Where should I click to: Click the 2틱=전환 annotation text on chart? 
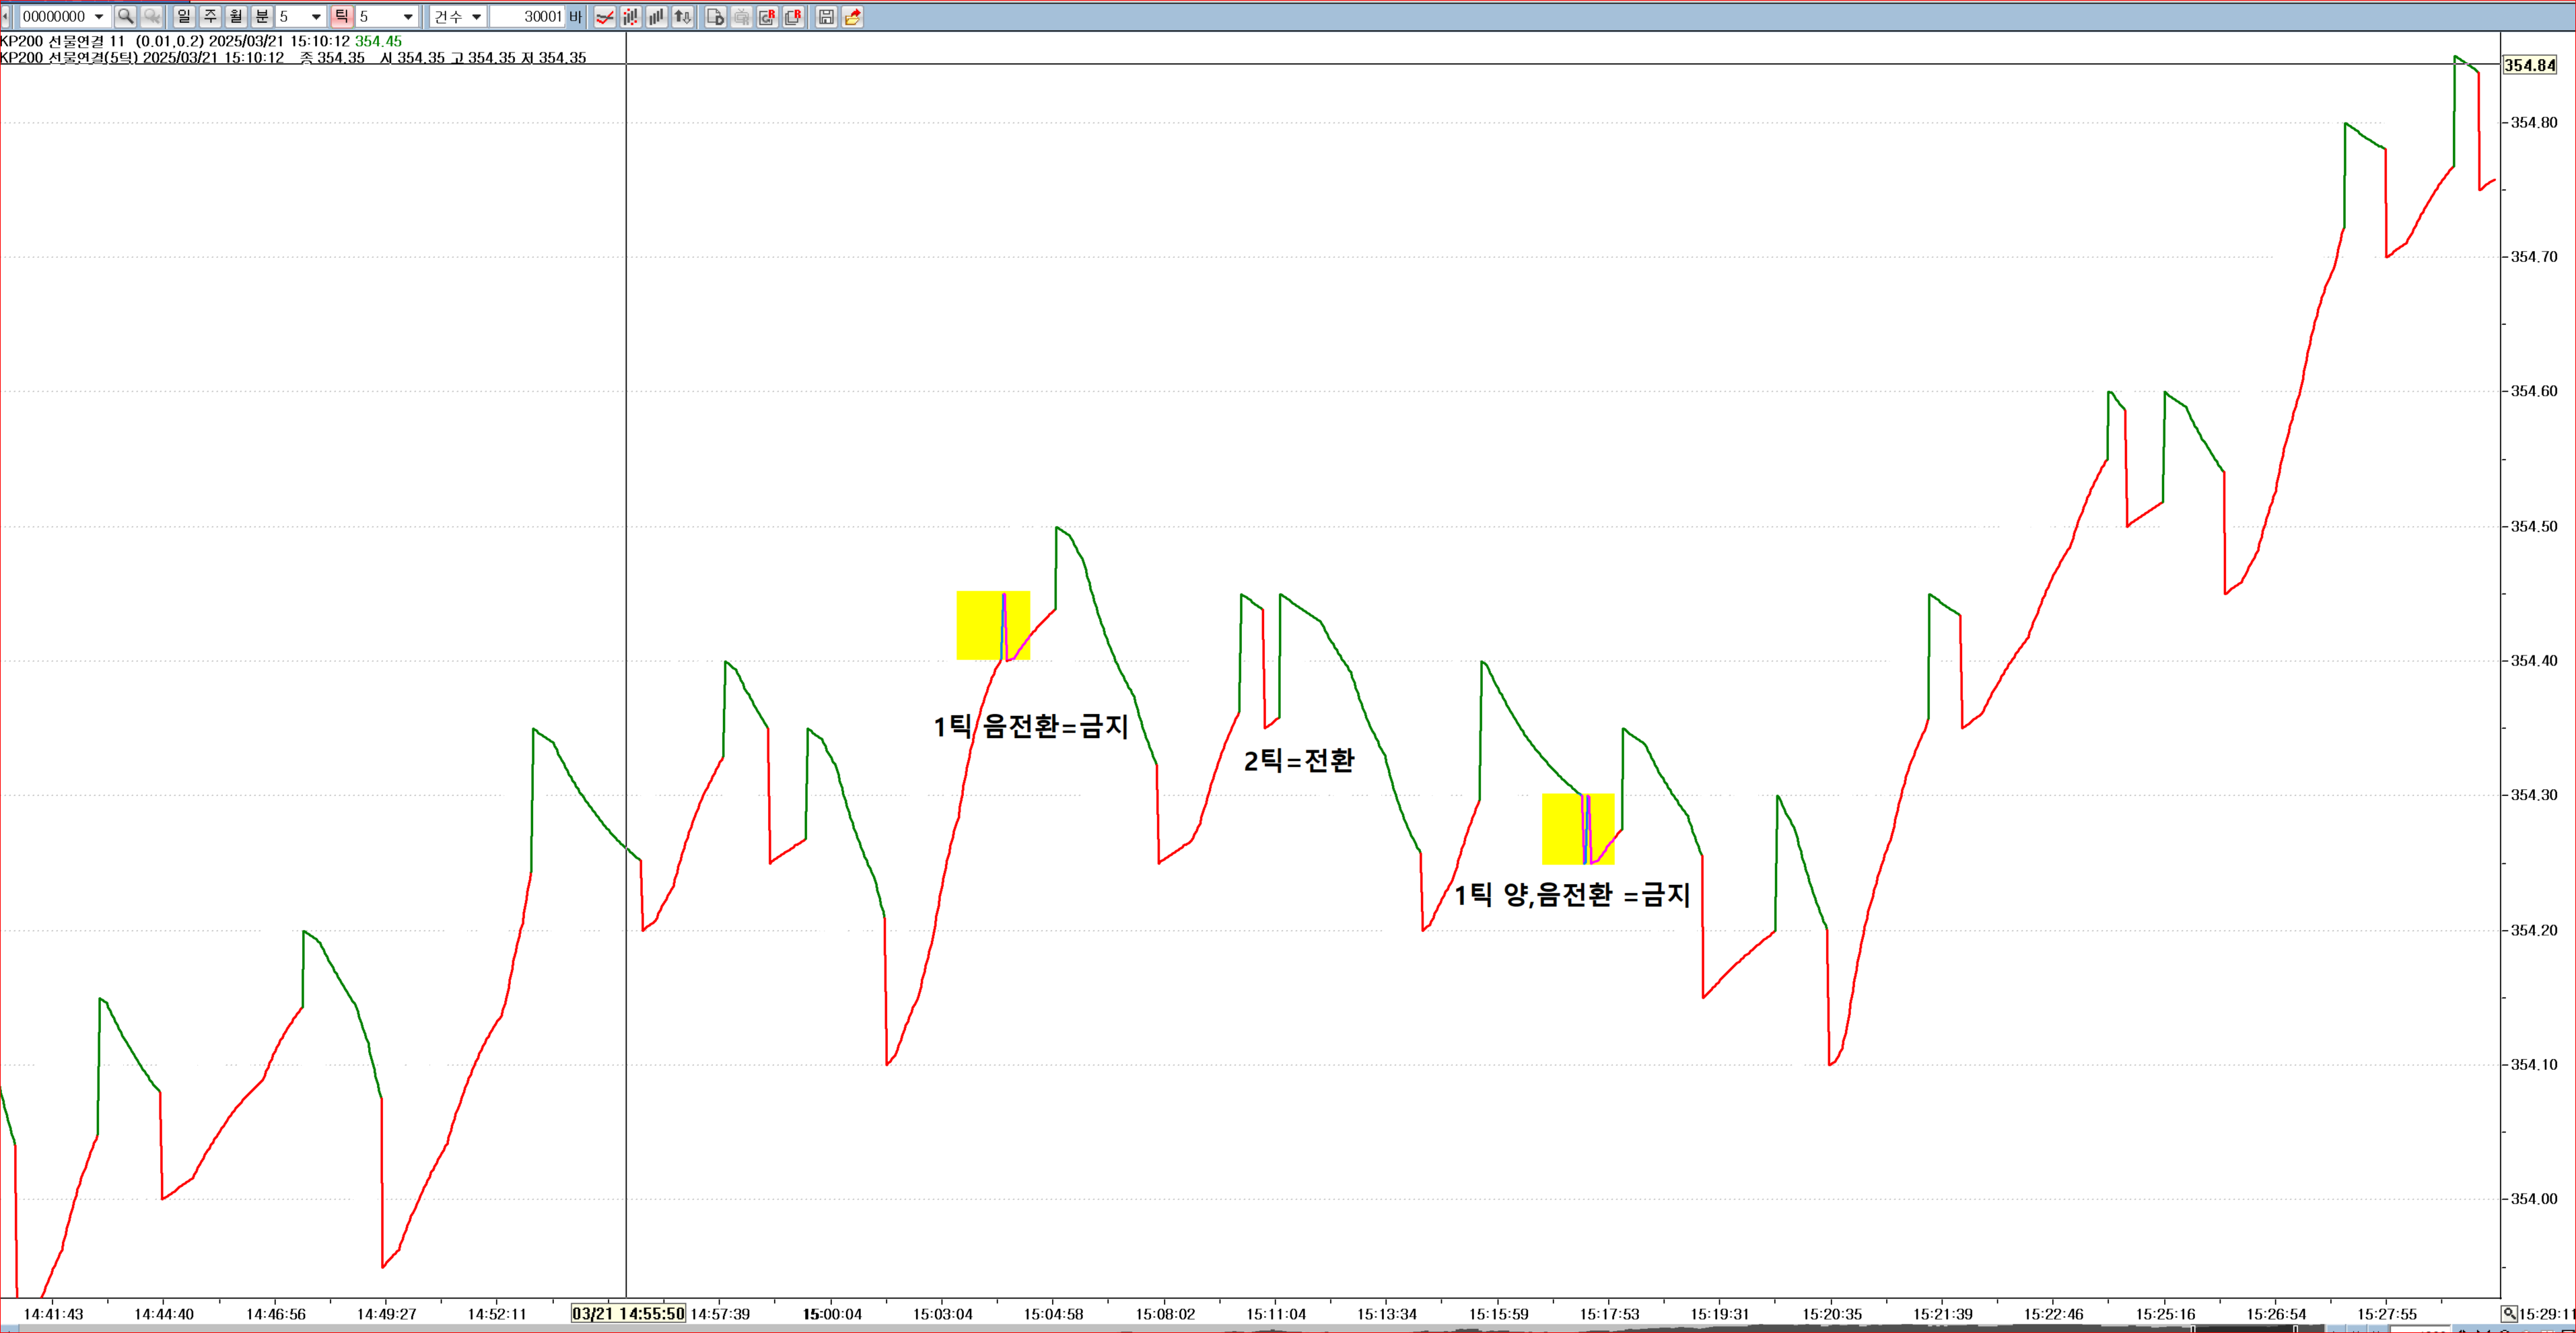(1298, 761)
